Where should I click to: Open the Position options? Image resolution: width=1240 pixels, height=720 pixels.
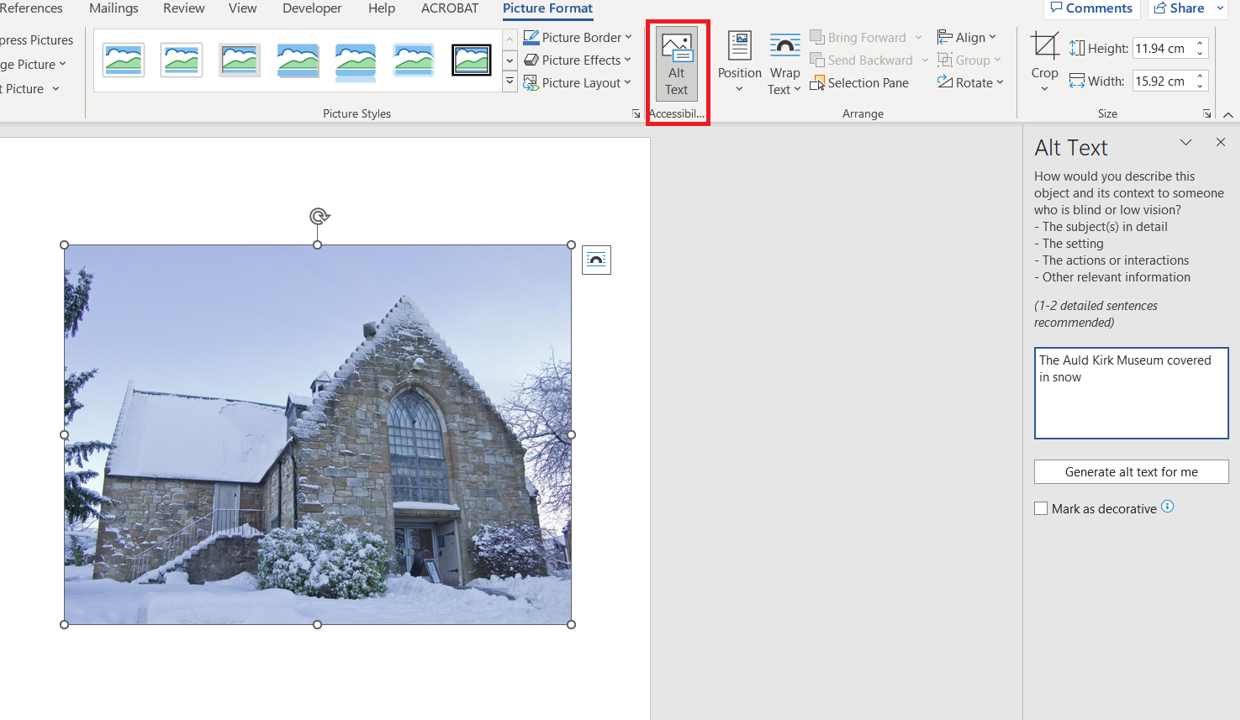[739, 63]
